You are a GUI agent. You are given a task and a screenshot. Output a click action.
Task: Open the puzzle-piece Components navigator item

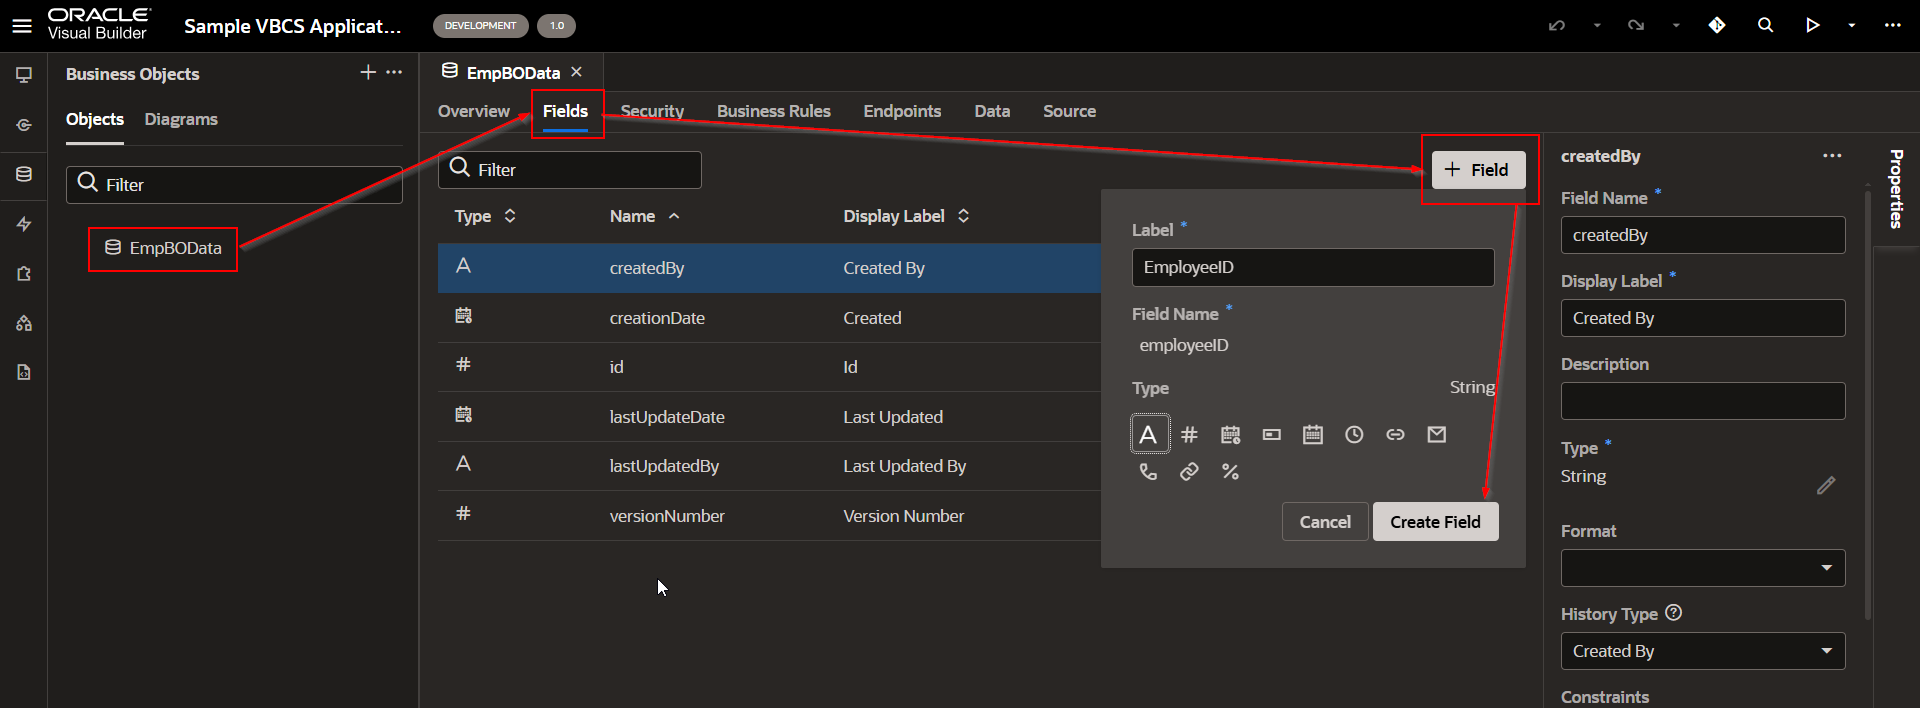(24, 273)
